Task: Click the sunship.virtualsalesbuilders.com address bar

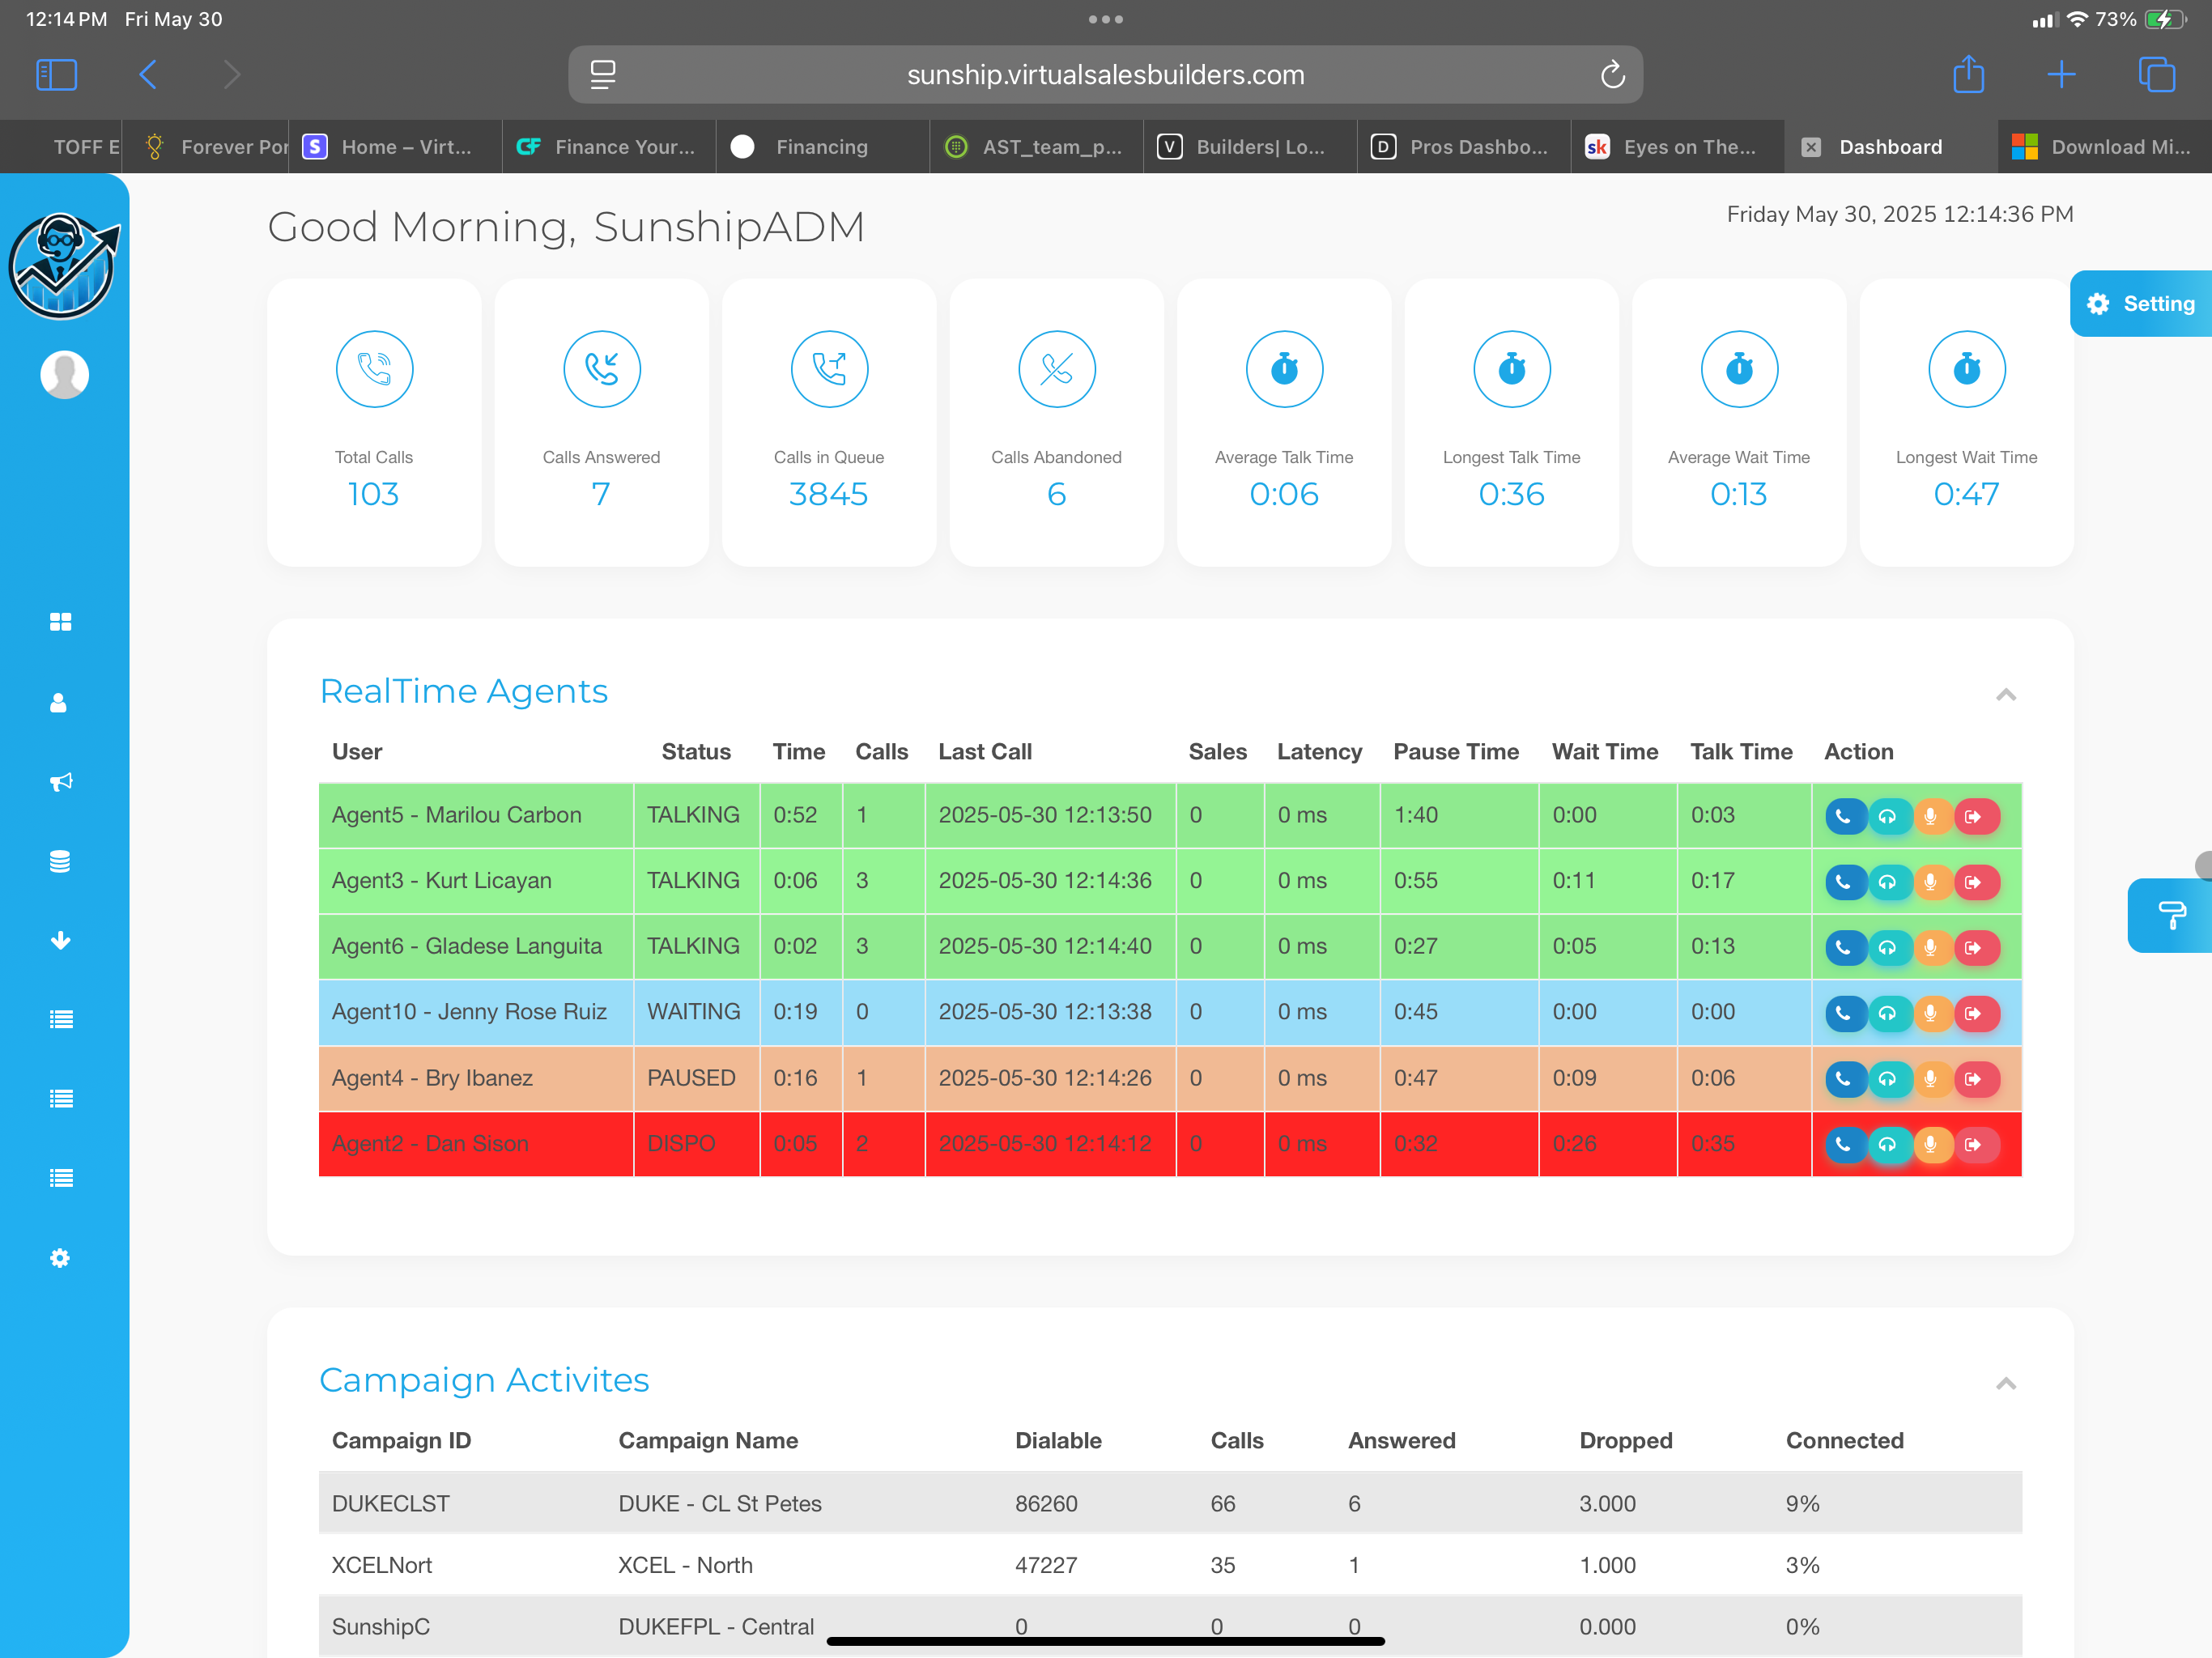Action: pyautogui.click(x=1104, y=75)
